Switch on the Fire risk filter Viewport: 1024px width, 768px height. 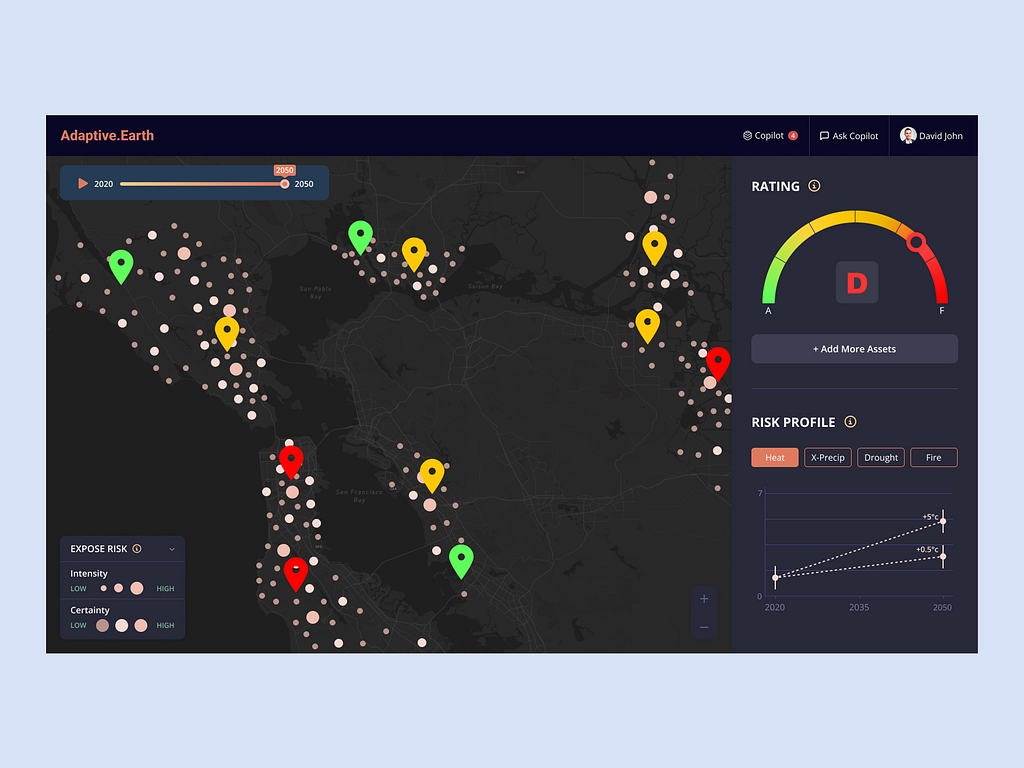point(933,457)
